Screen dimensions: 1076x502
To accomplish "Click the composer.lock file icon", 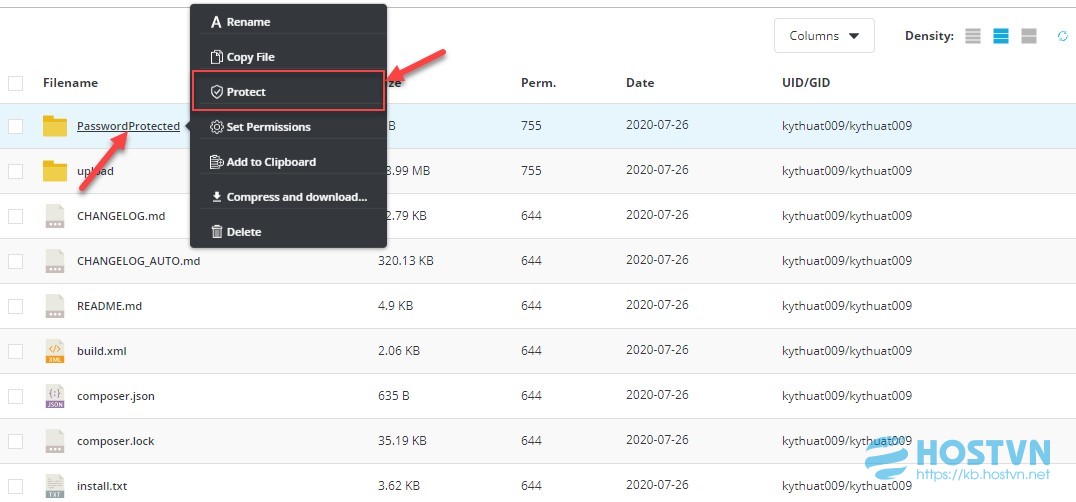I will [55, 441].
